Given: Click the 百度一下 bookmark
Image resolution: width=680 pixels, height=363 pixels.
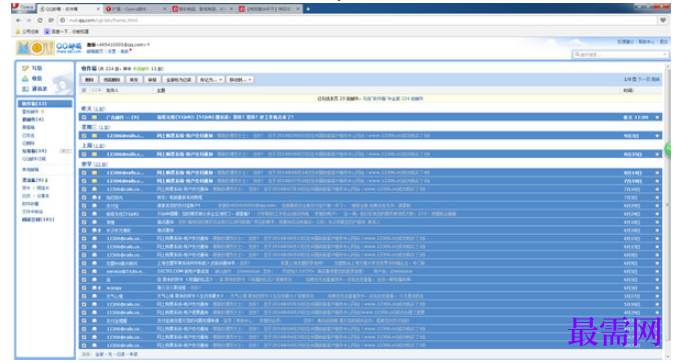Looking at the screenshot, I should (x=67, y=32).
